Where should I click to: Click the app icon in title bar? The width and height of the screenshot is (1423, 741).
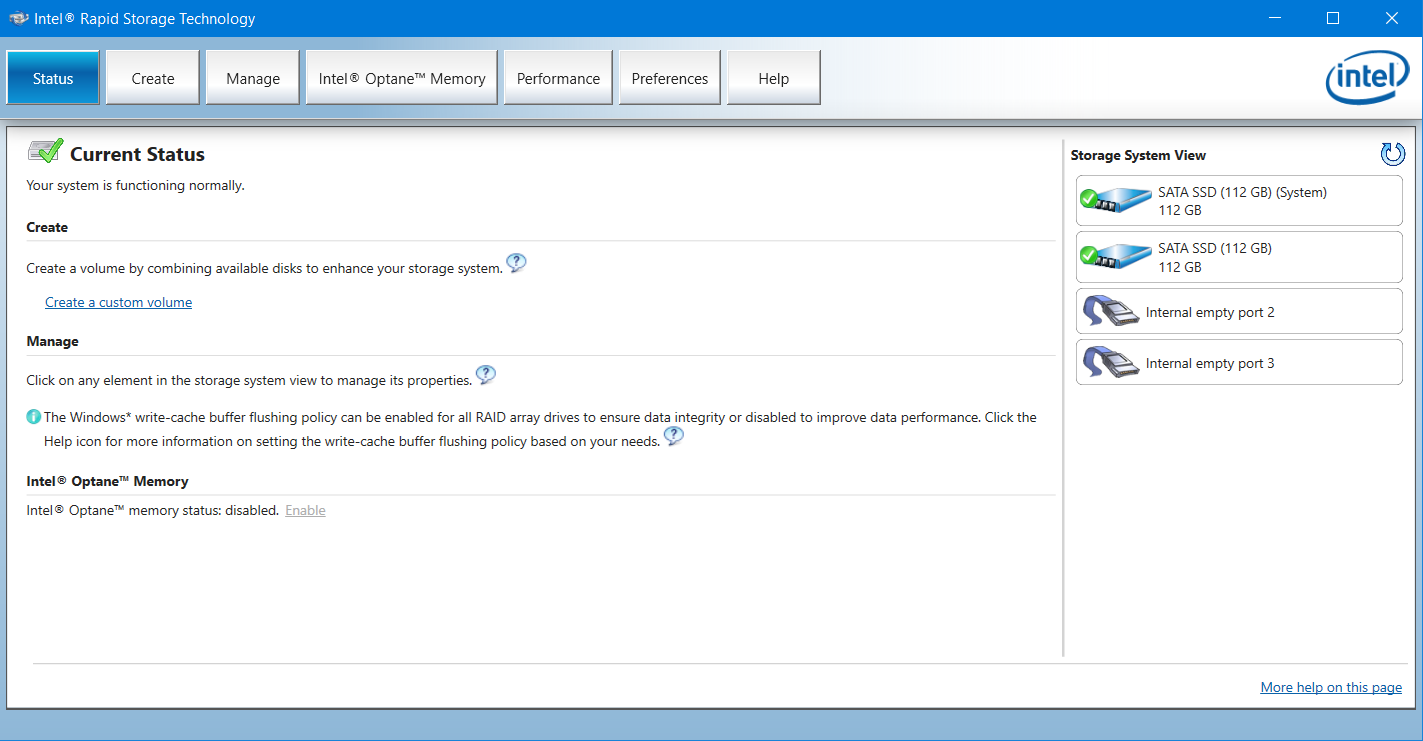pyautogui.click(x=18, y=18)
